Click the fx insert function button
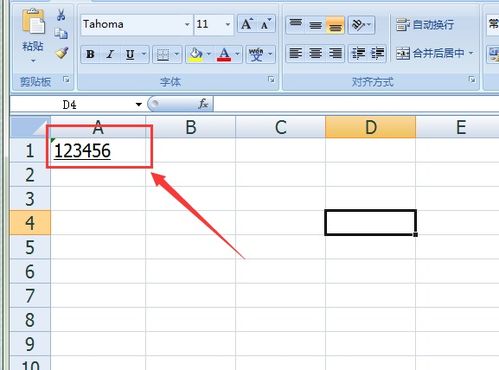Viewport: 499px width, 370px height. coord(203,104)
